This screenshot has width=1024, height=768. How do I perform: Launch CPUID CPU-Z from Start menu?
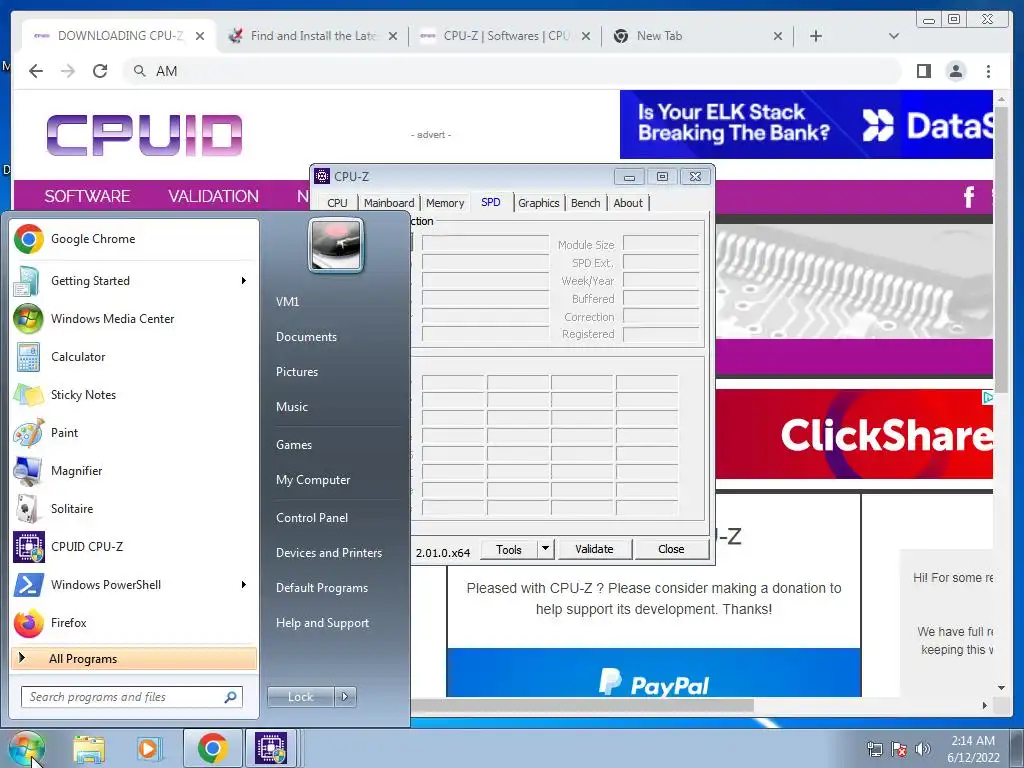click(134, 547)
